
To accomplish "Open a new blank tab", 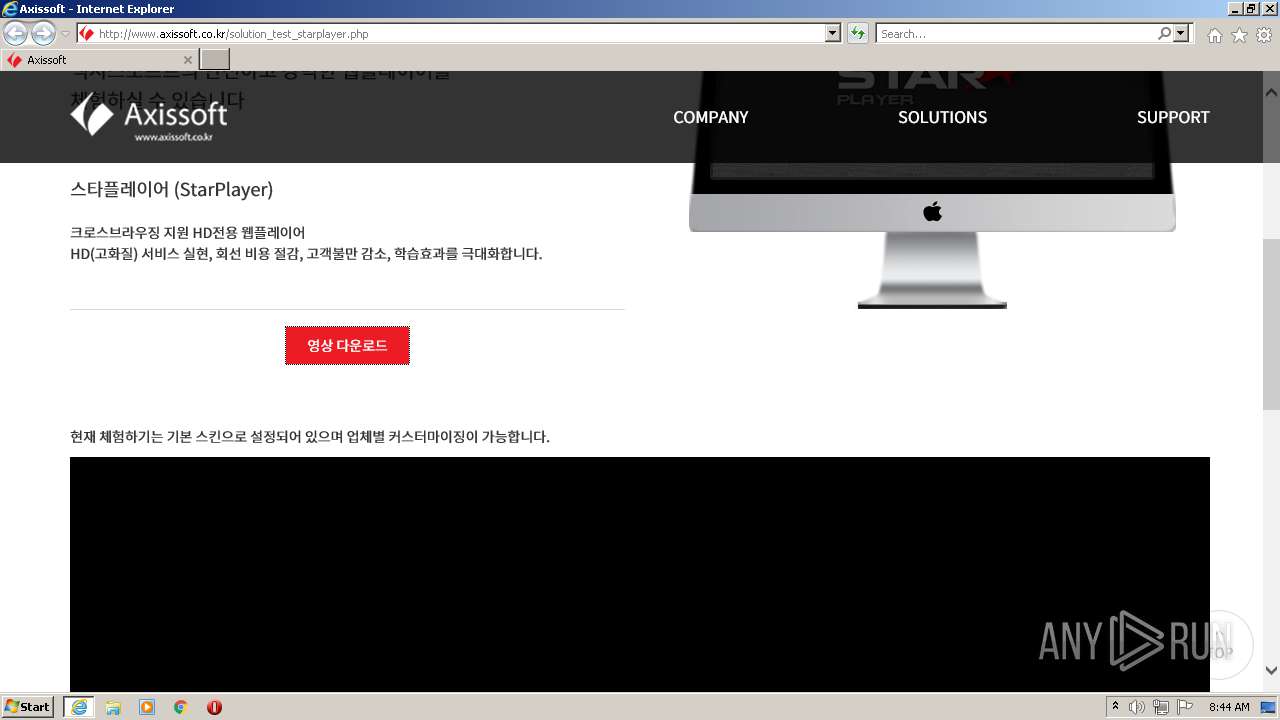I will (215, 60).
